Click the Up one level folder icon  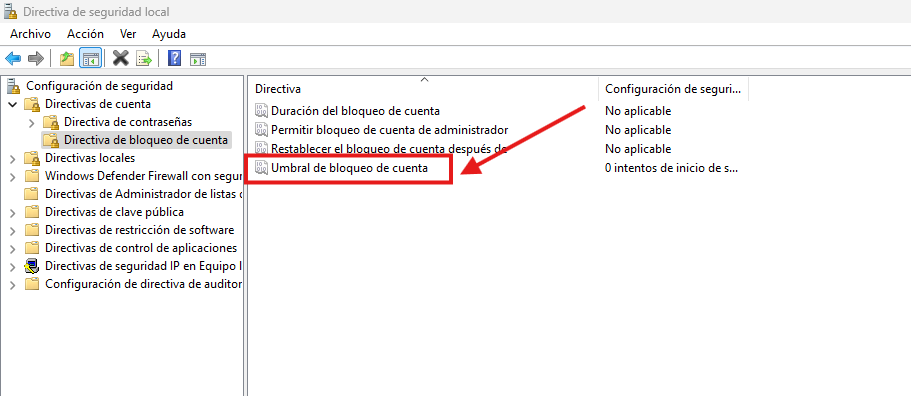(x=67, y=58)
